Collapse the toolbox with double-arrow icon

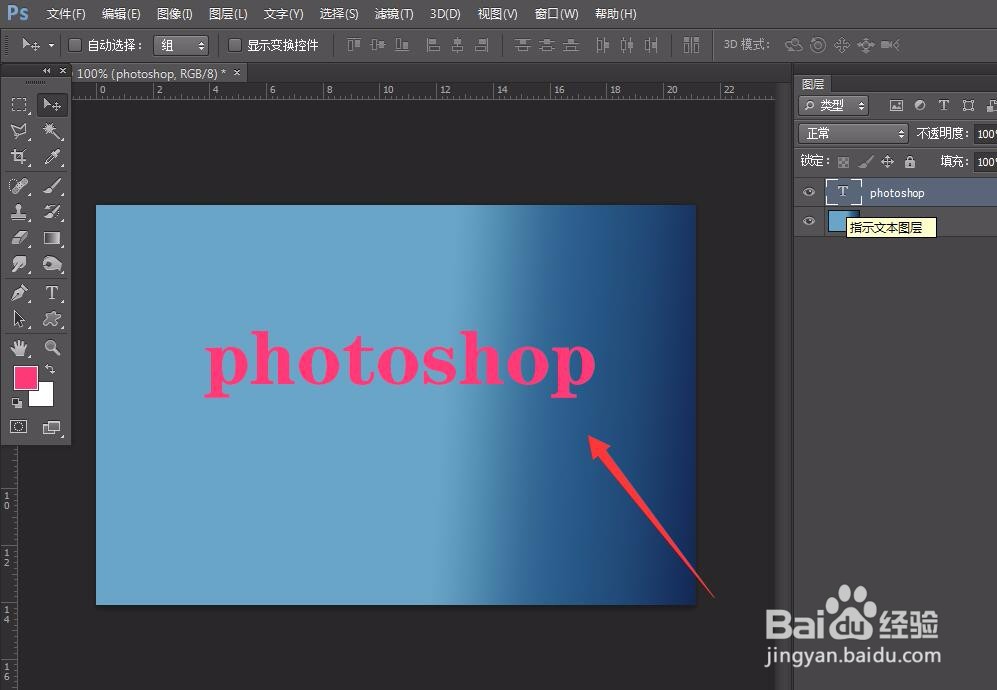(x=46, y=71)
